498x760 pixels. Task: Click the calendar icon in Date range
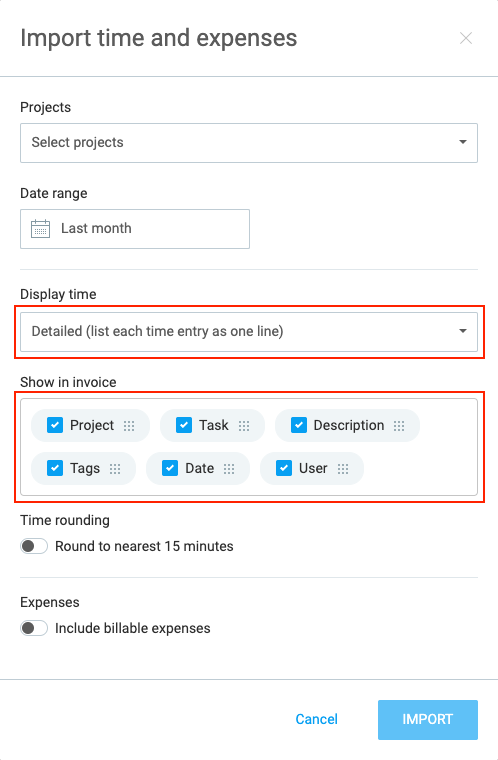[40, 228]
